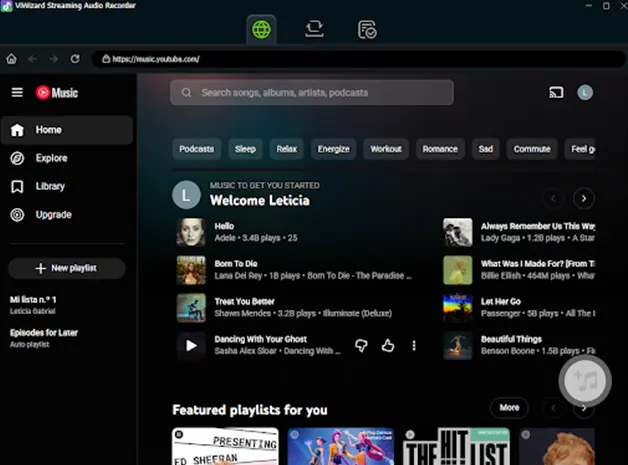Click the Beautiful Things cover
628x465 pixels.
[x=458, y=345]
